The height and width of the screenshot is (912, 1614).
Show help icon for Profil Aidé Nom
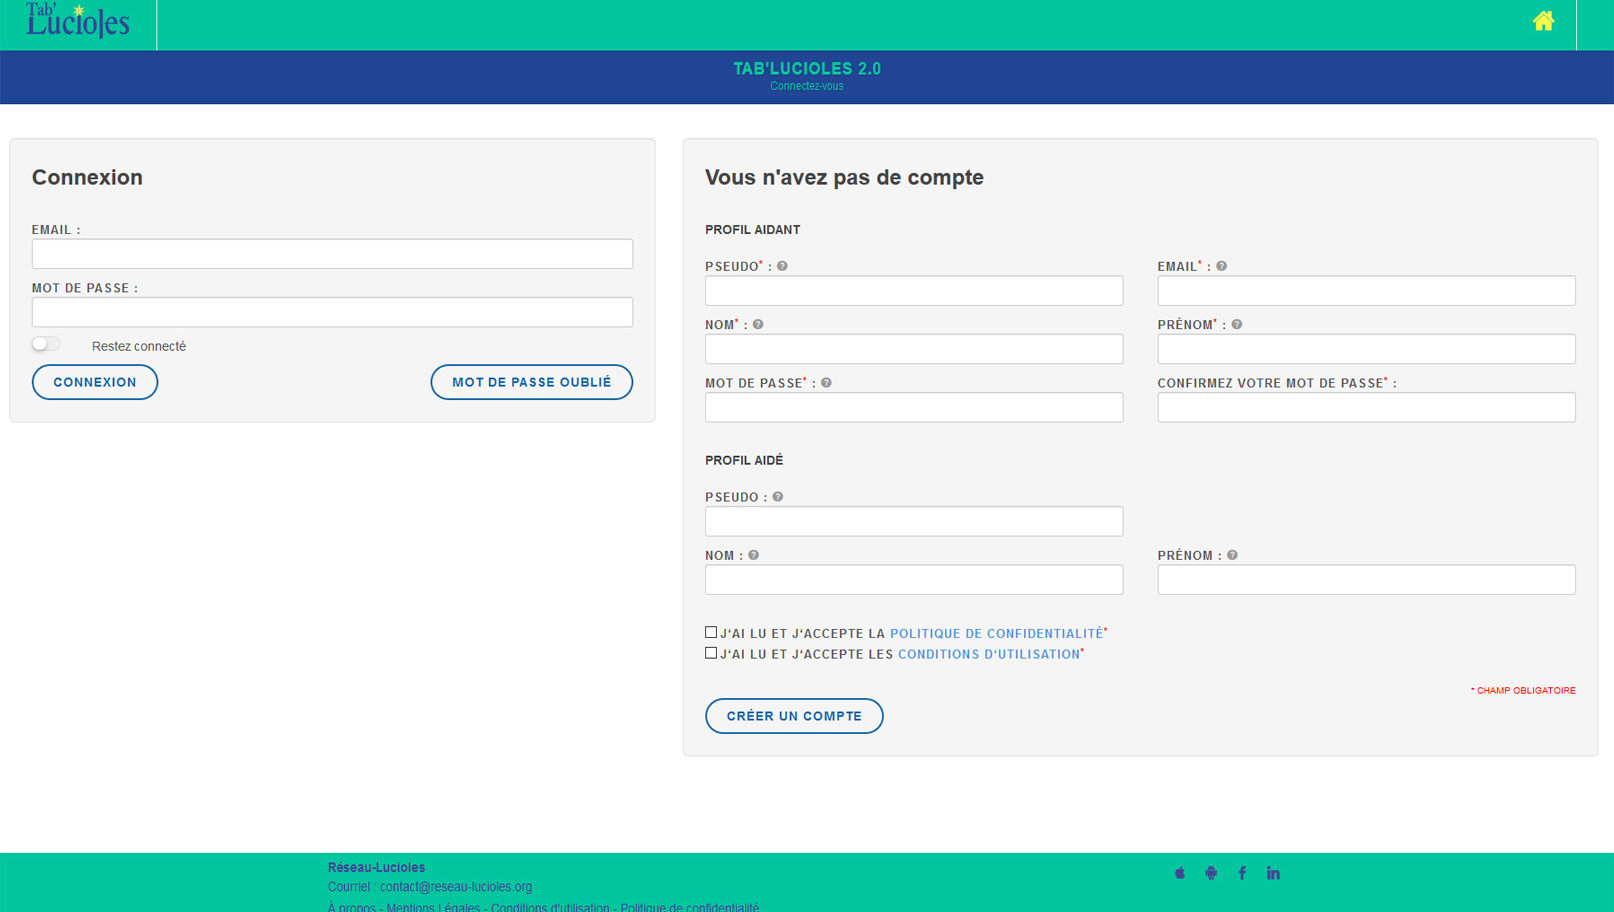click(753, 555)
